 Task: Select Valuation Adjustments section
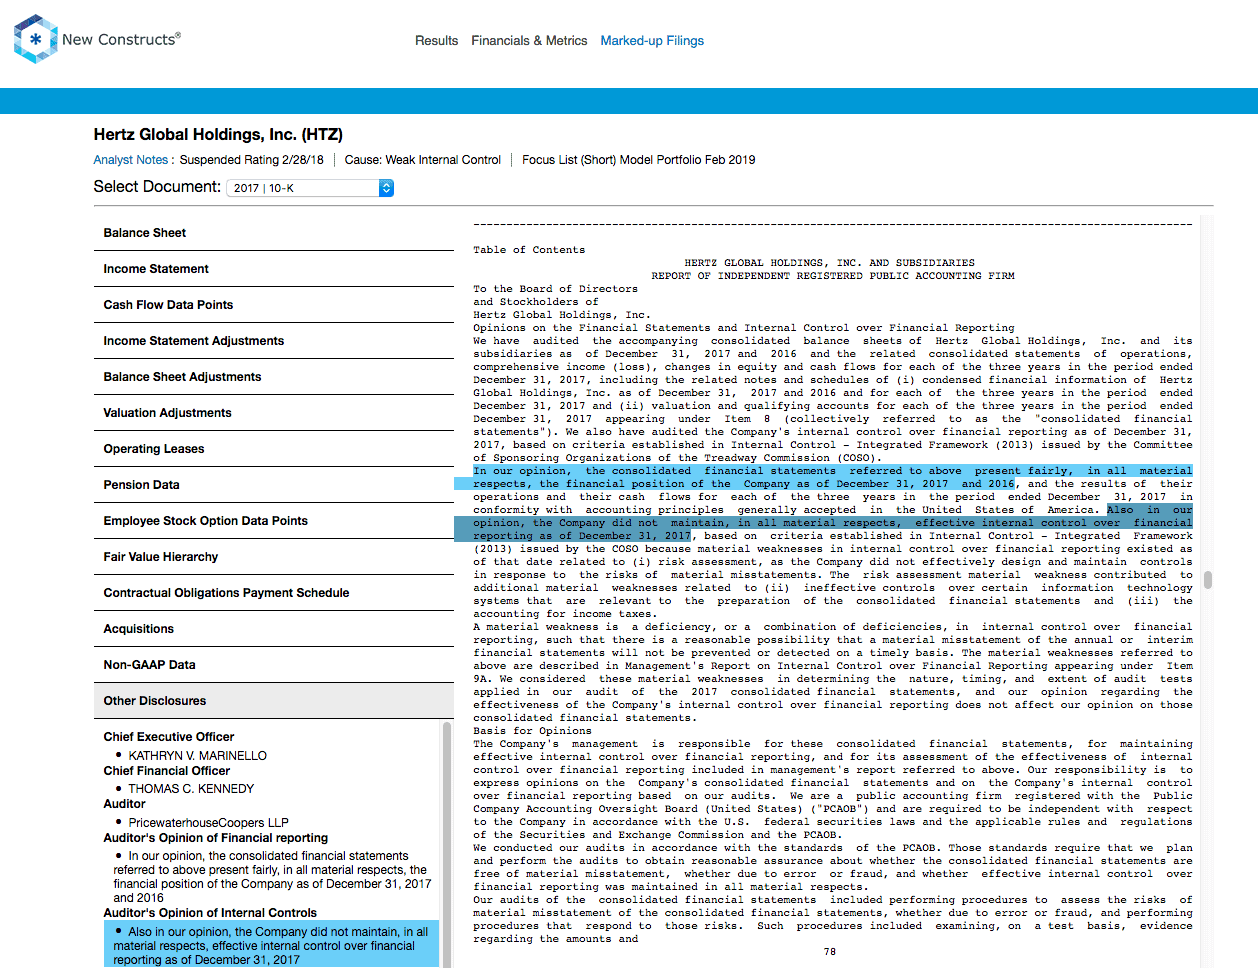(x=273, y=413)
